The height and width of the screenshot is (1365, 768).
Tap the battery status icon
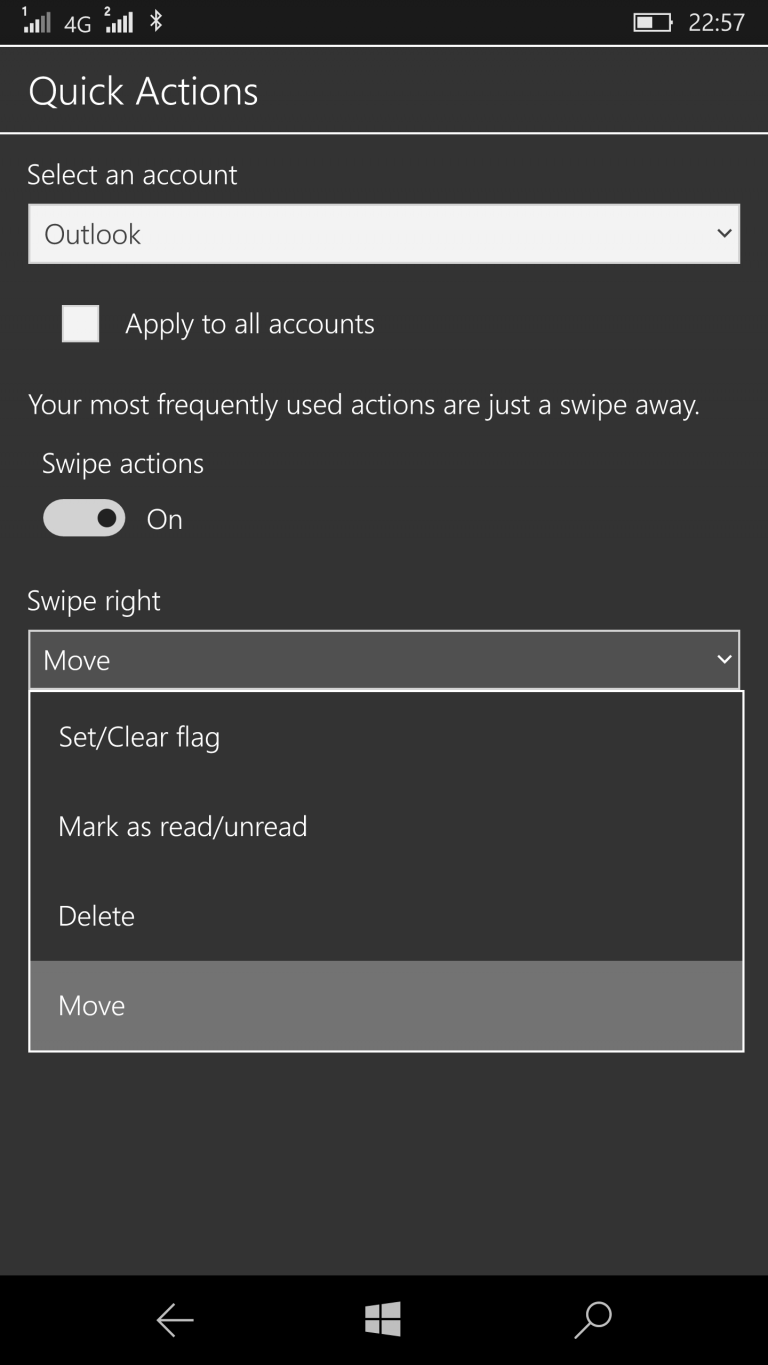653,22
